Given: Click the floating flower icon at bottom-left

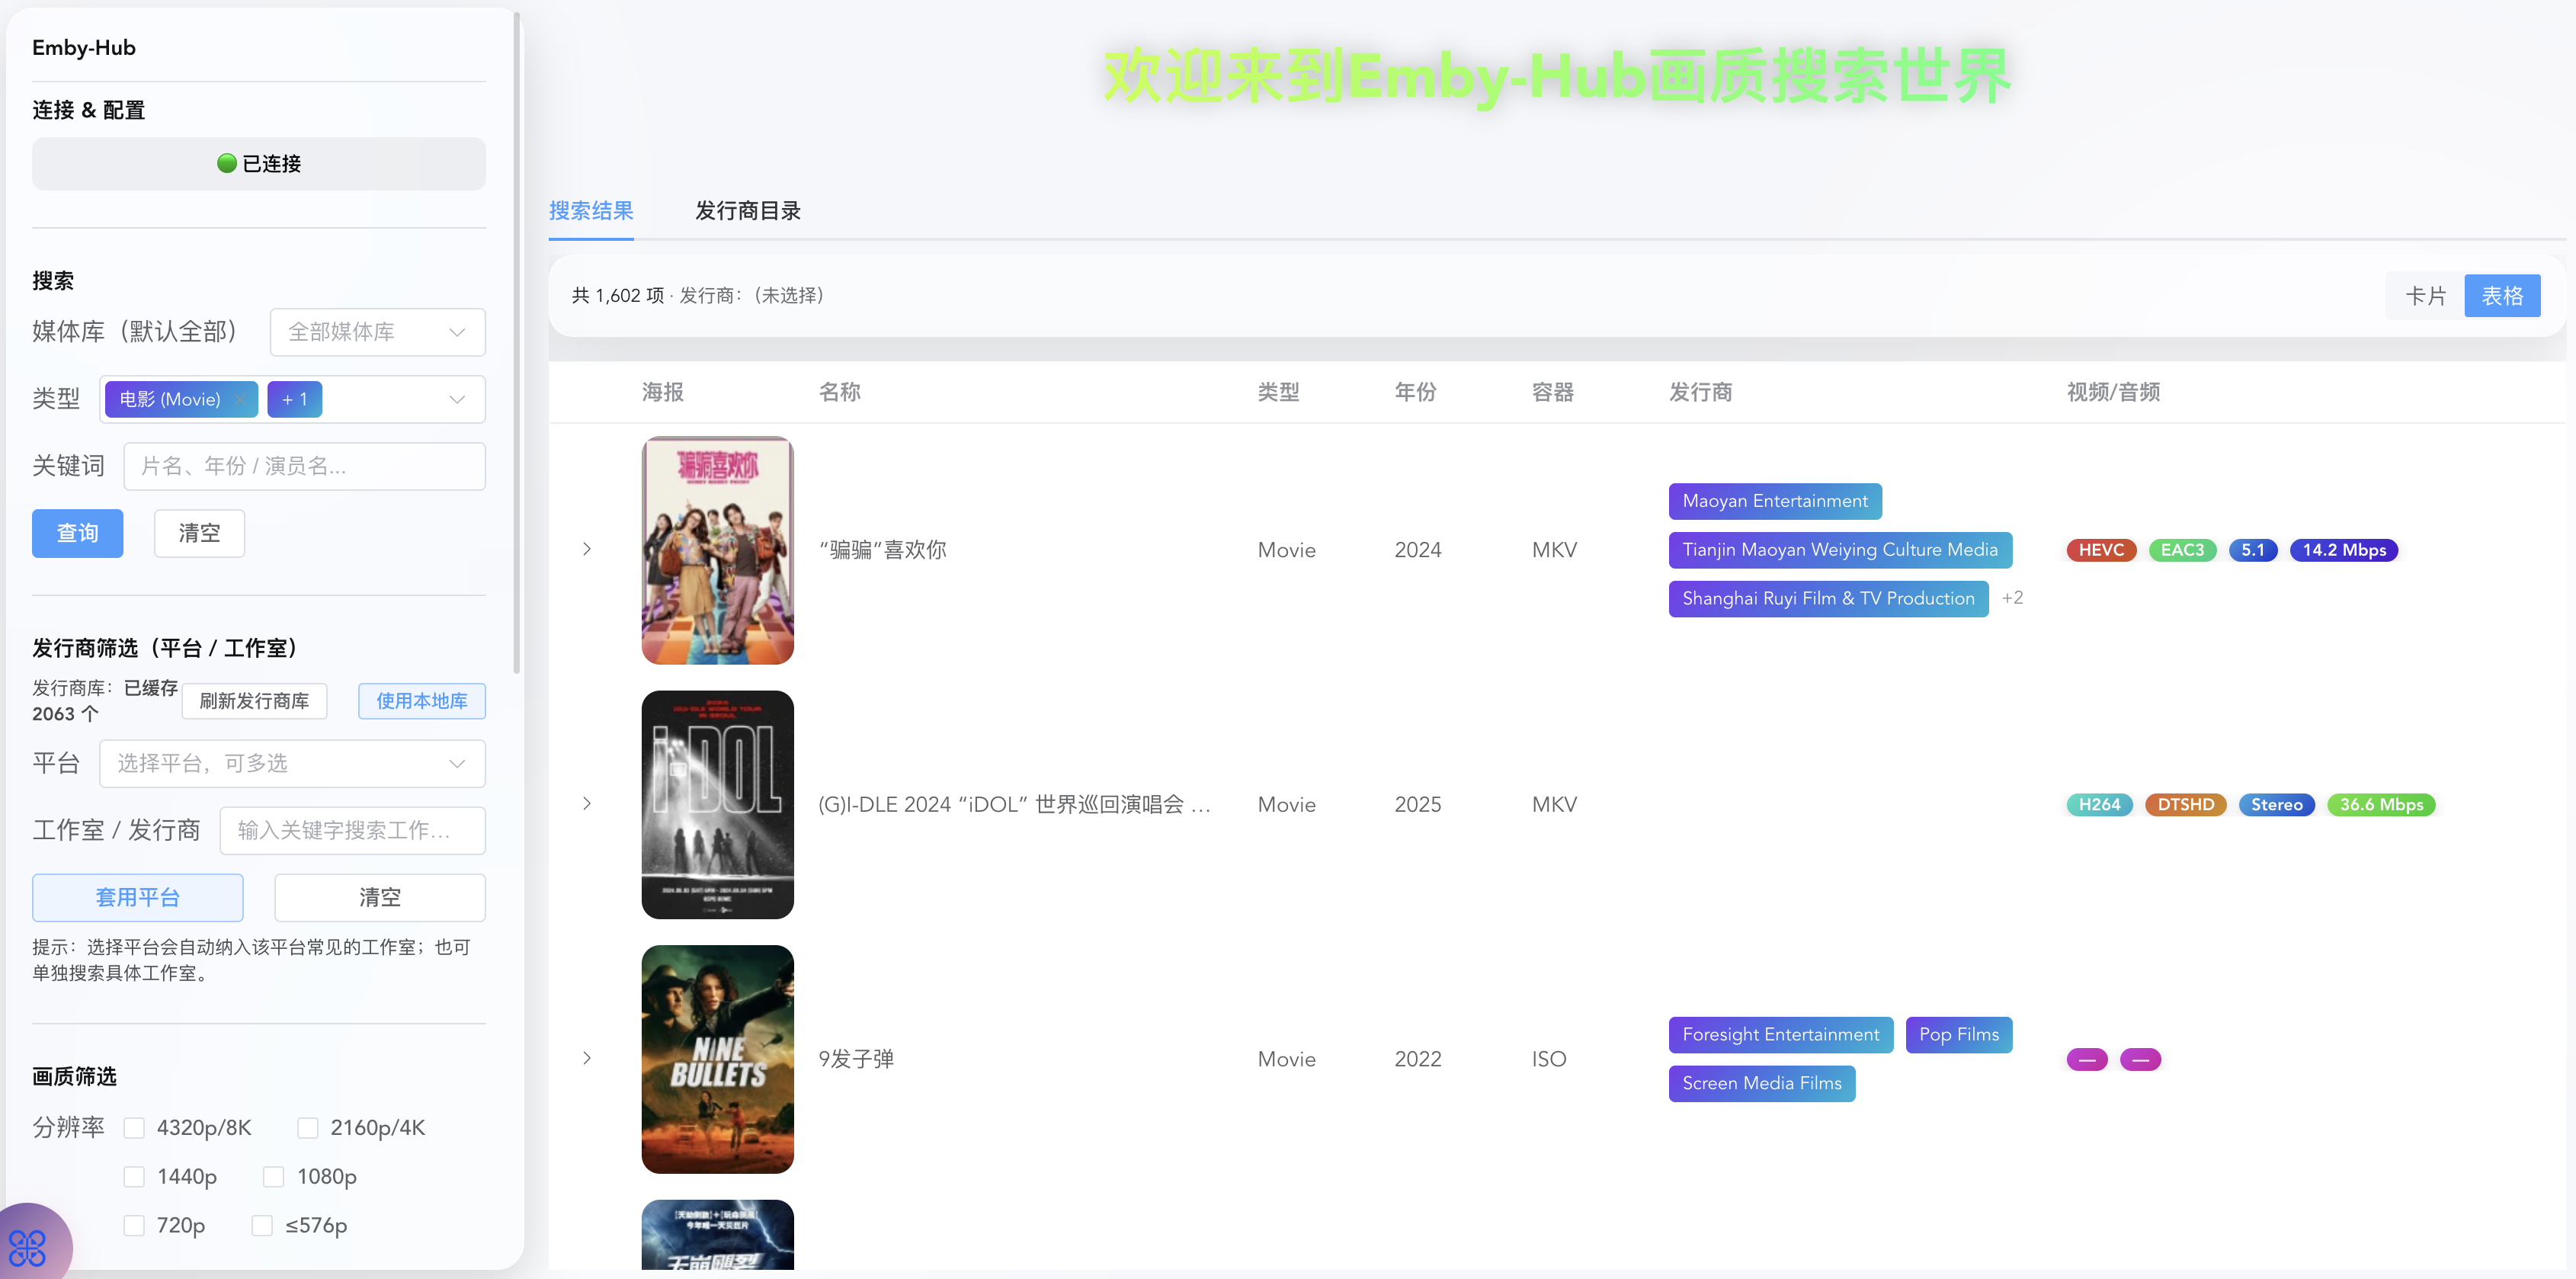Looking at the screenshot, I should [x=27, y=1247].
